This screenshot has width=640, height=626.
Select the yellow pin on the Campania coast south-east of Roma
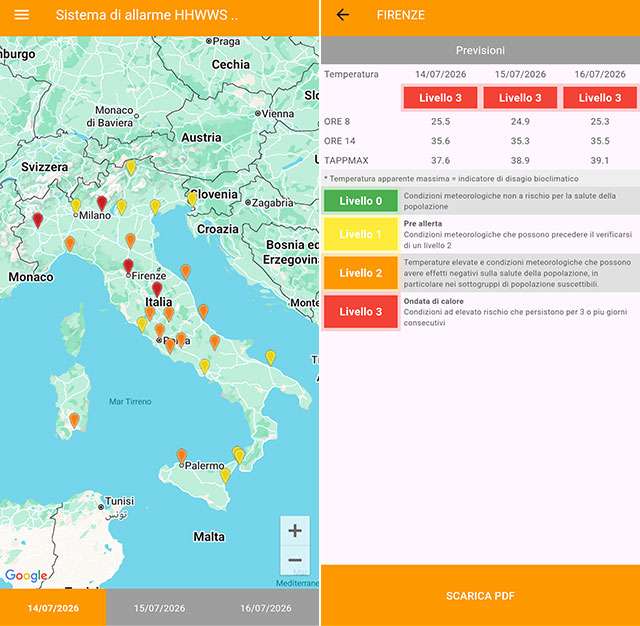204,366
